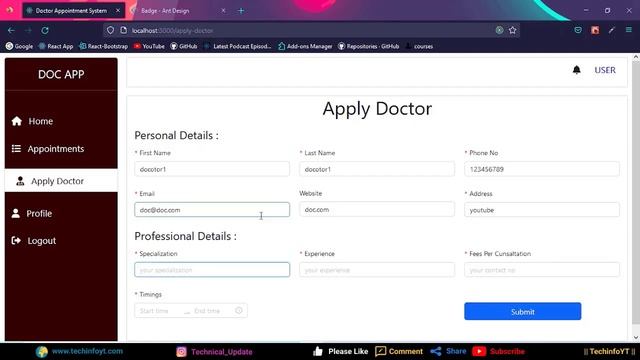
Task: Click the Experience input field
Action: point(377,270)
